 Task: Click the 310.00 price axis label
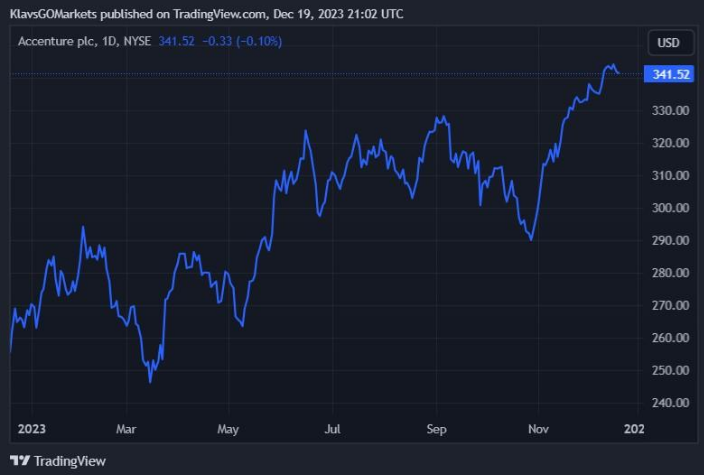point(670,175)
